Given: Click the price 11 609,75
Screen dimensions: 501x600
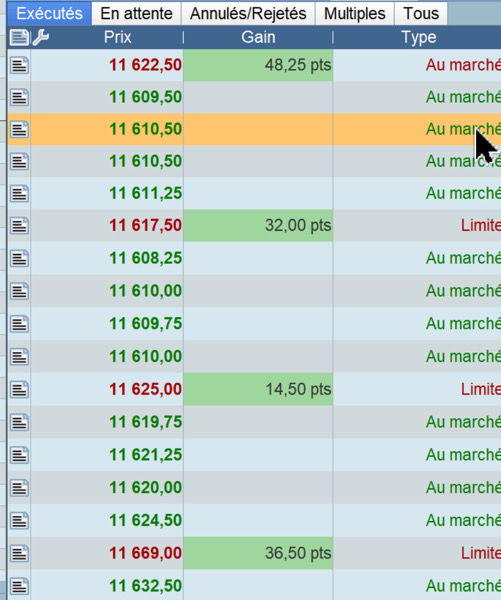Looking at the screenshot, I should (x=145, y=324).
